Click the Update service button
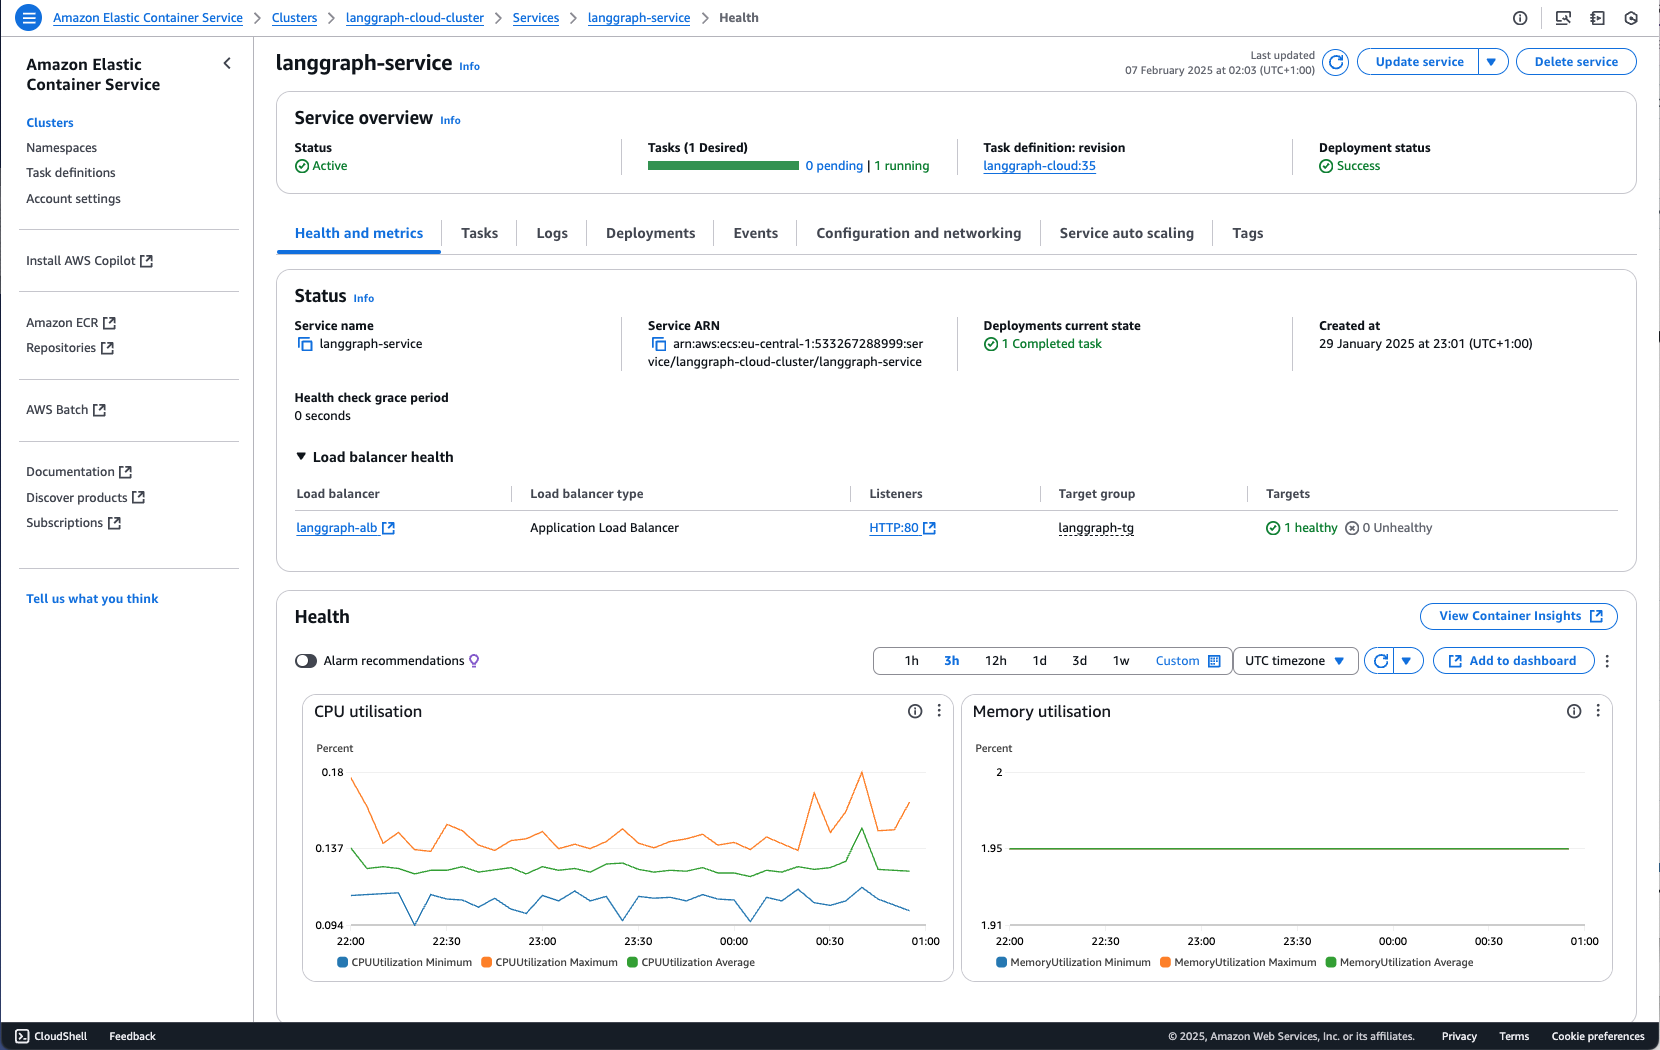Viewport: 1660px width, 1050px height. click(x=1419, y=62)
